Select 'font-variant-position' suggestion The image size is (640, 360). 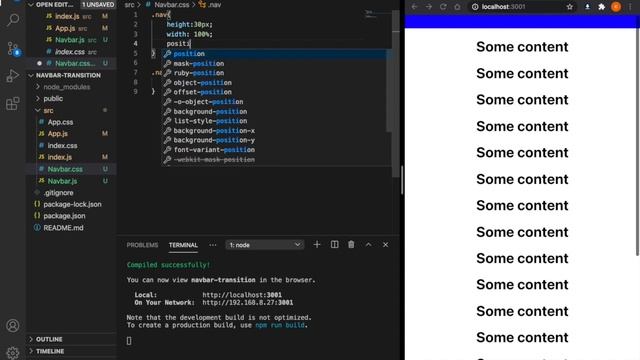point(274,150)
